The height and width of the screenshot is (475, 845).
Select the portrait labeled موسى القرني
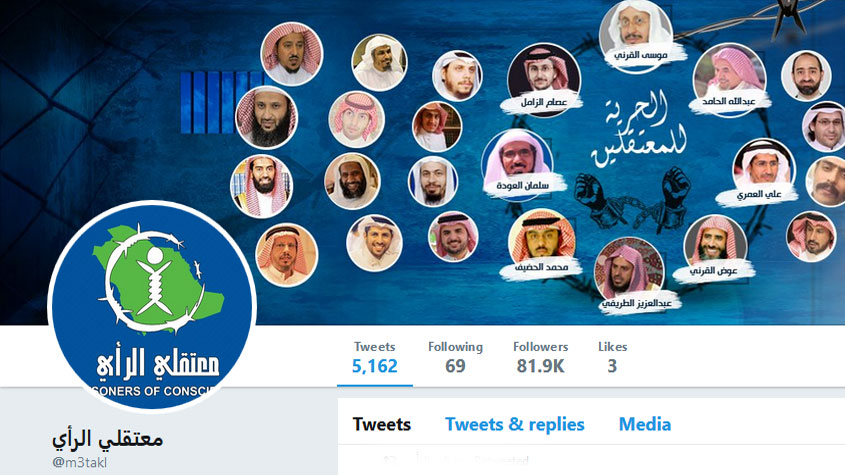point(636,34)
